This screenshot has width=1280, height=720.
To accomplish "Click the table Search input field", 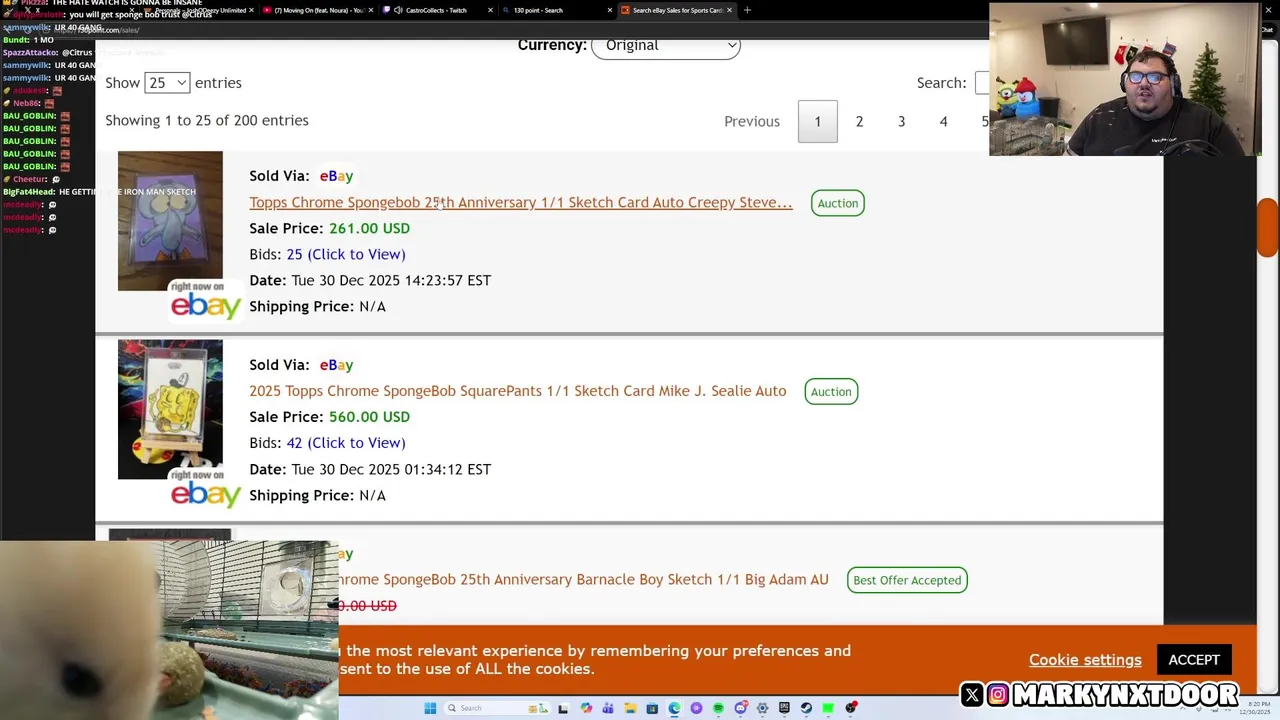I will click(x=982, y=83).
